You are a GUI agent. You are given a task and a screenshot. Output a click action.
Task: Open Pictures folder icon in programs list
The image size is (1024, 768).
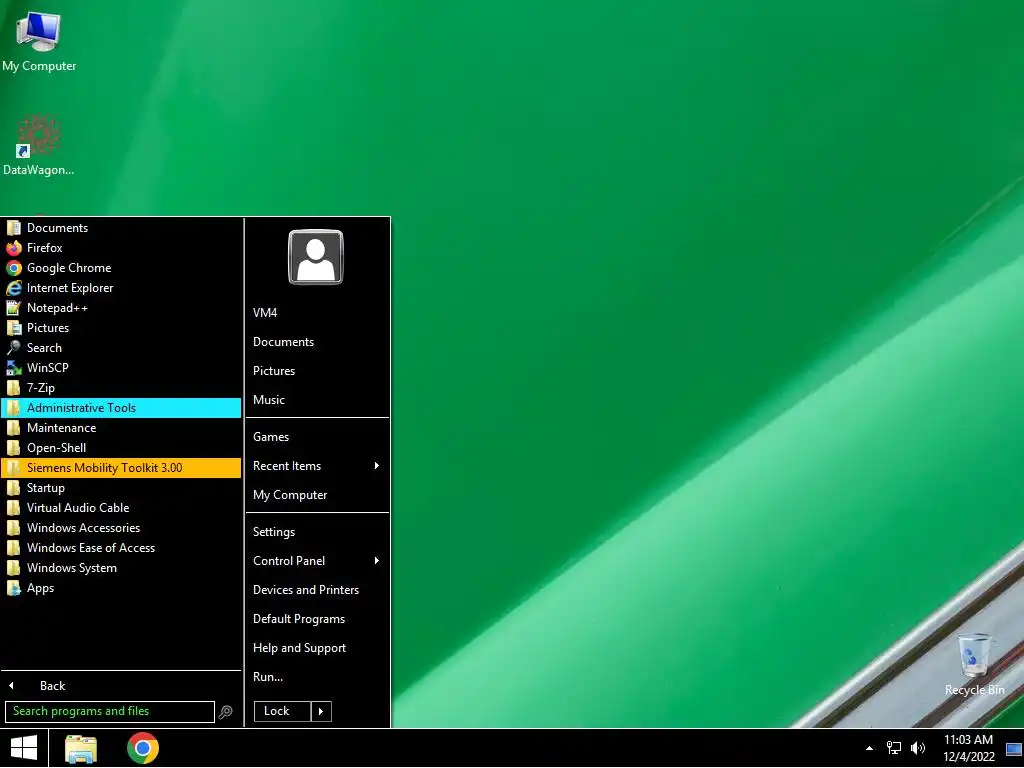pyautogui.click(x=14, y=328)
